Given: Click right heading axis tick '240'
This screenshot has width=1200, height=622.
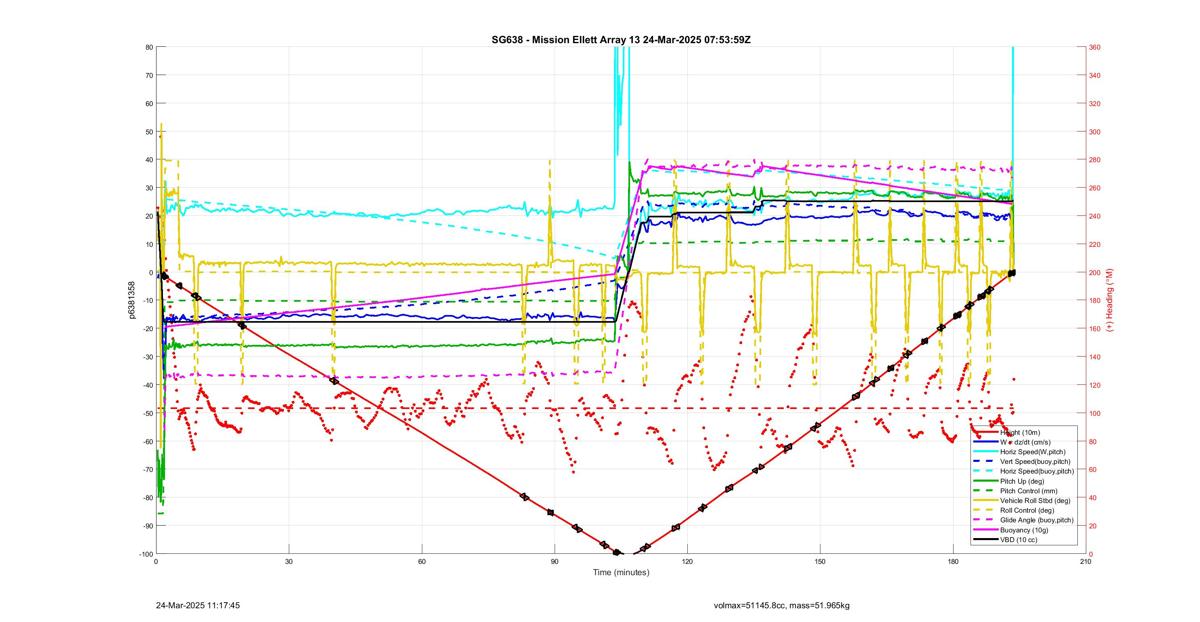Looking at the screenshot, I should click(1095, 216).
